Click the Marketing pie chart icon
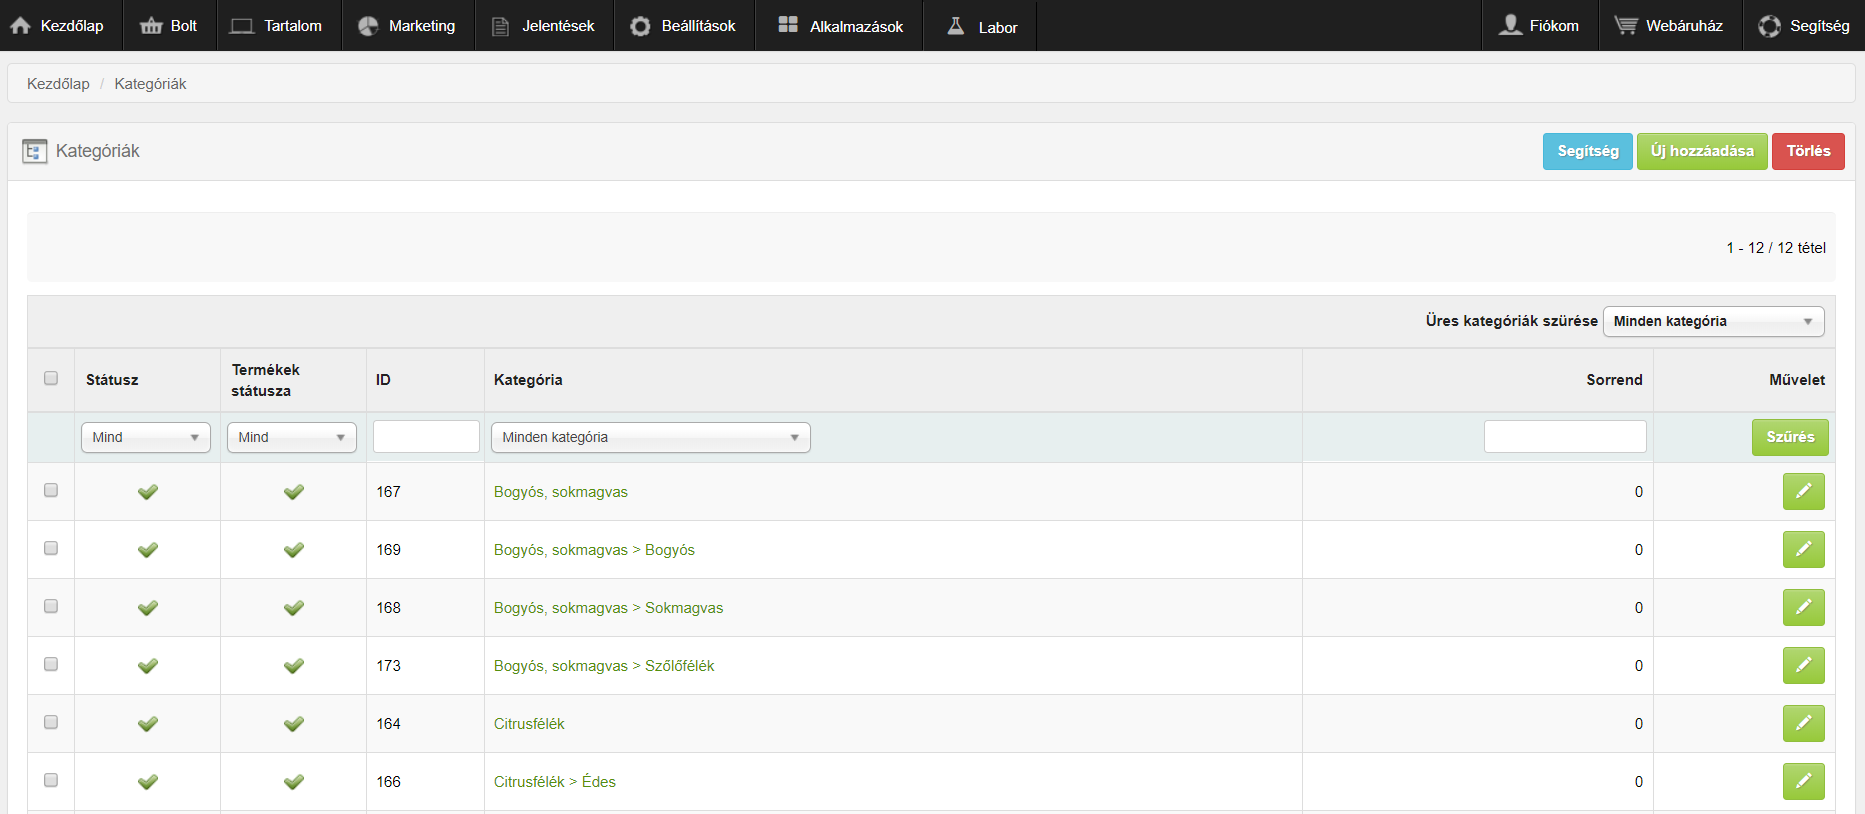1865x814 pixels. coord(368,26)
